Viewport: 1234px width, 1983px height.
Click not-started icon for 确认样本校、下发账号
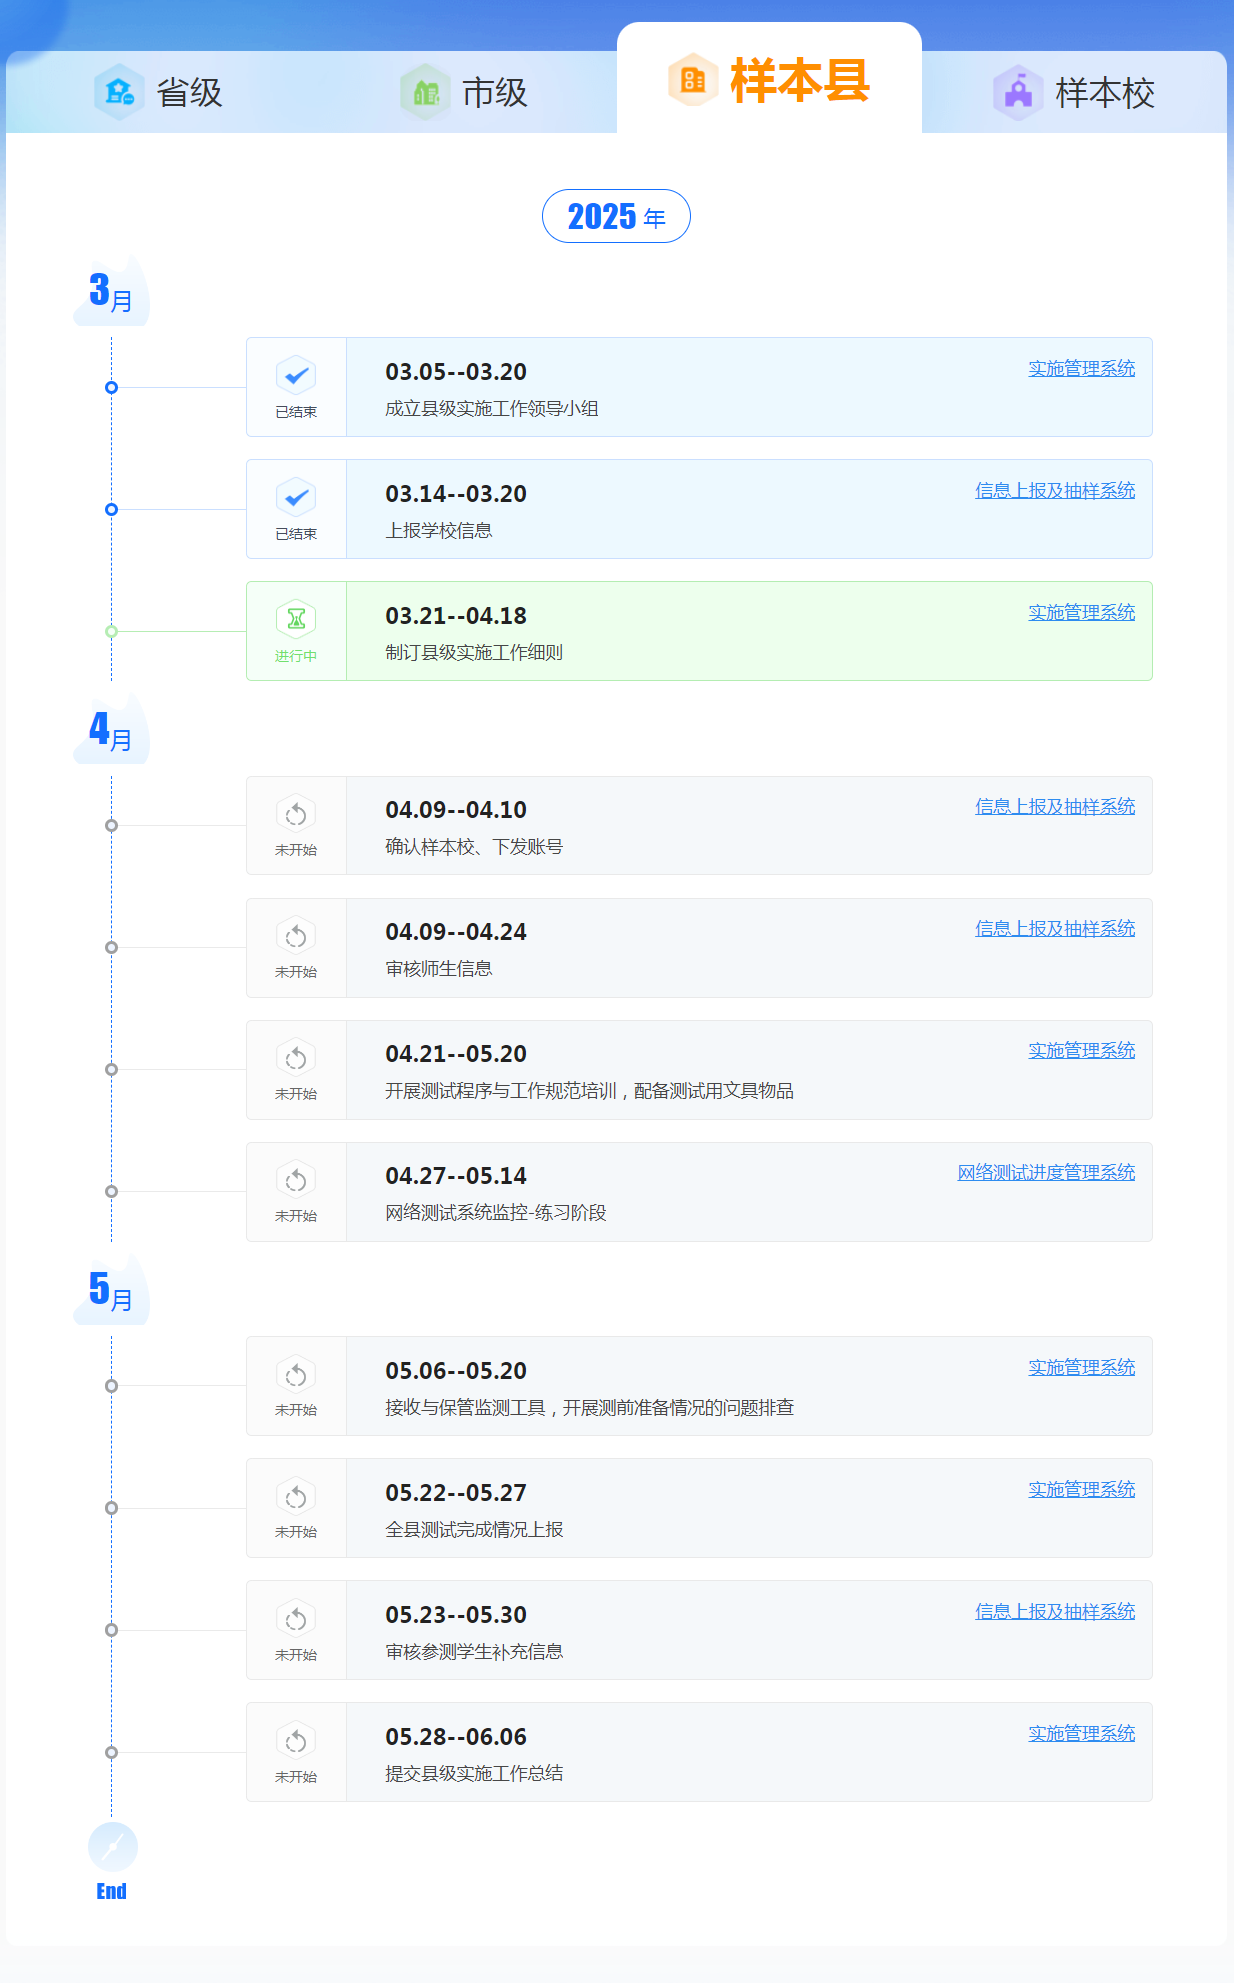[x=296, y=814]
